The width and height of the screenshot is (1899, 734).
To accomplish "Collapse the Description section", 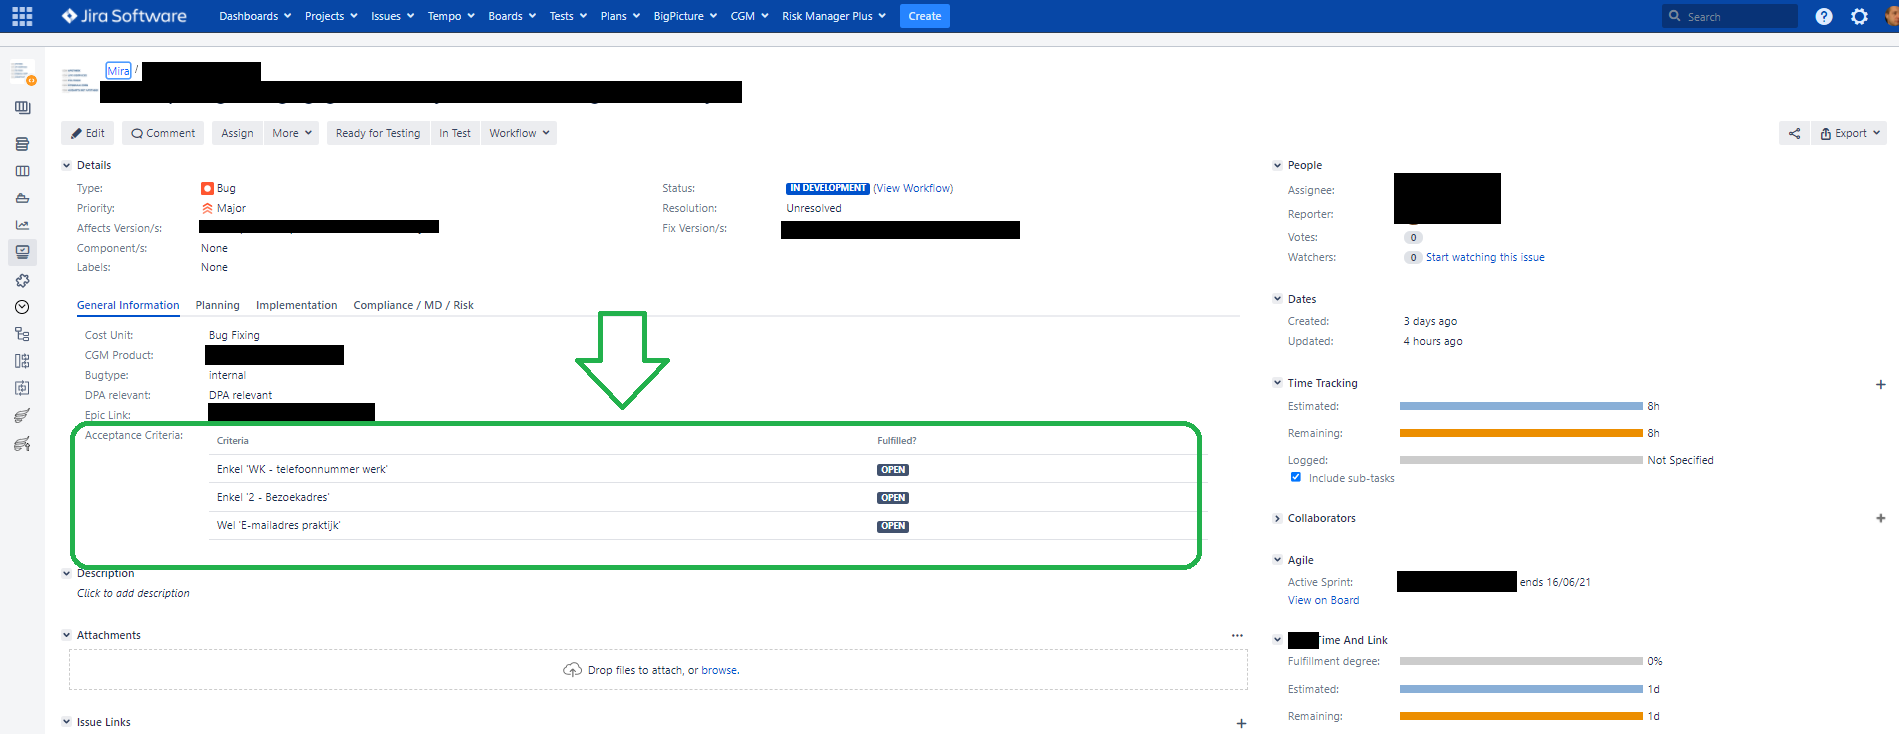I will pos(67,574).
